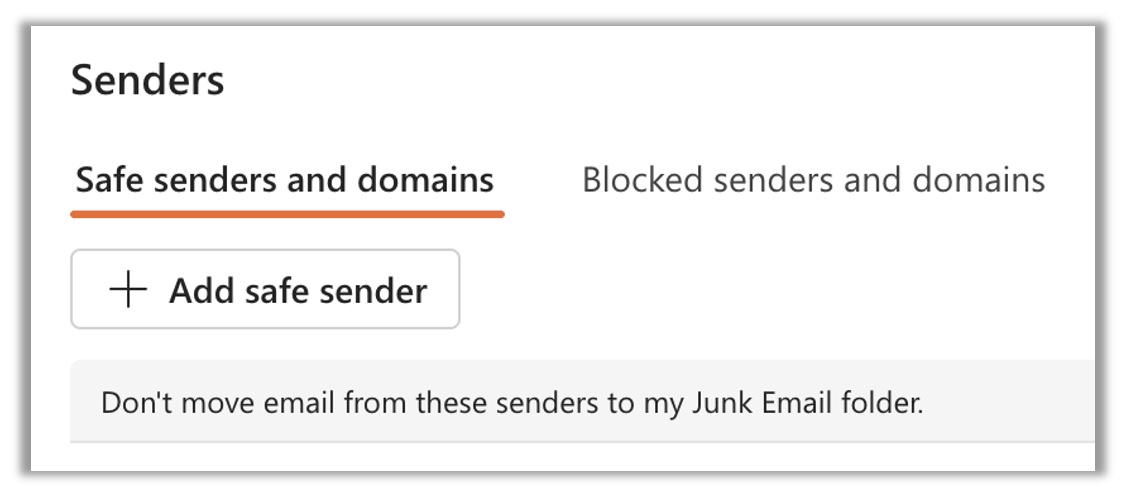Click the "Add safe sender" label text
The image size is (1128, 496).
coord(297,290)
